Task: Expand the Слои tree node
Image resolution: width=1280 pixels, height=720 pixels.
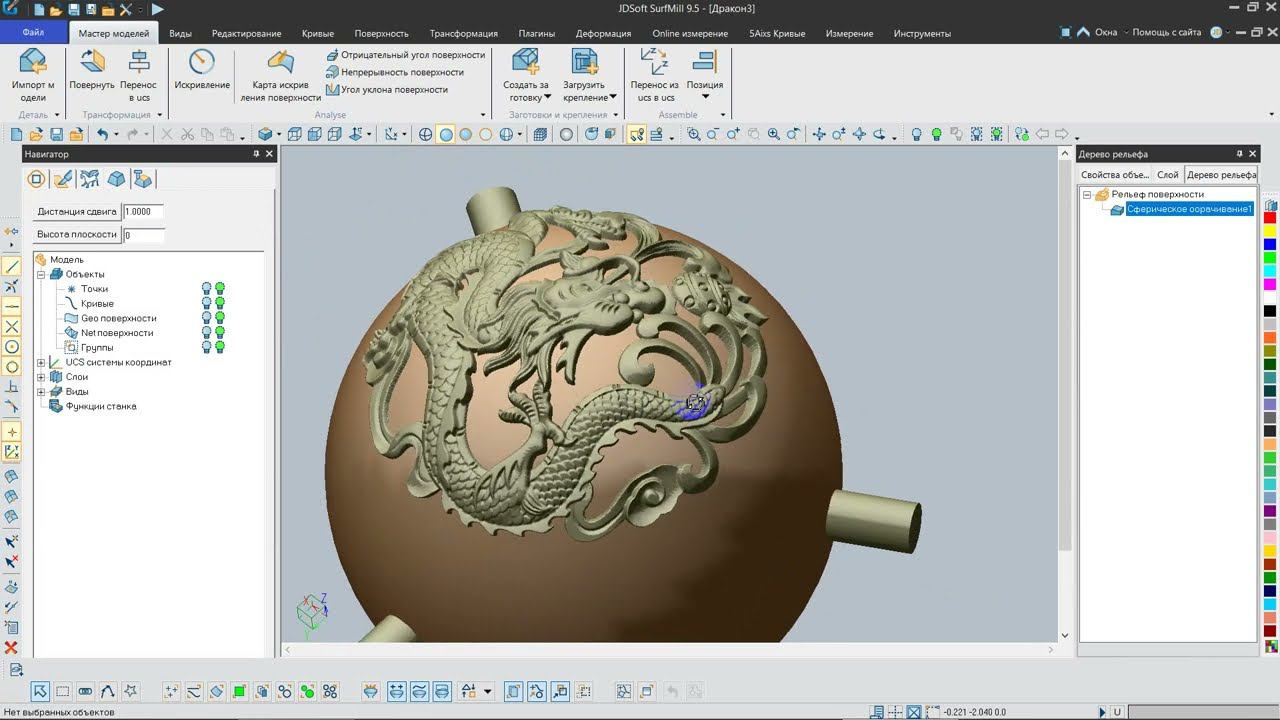Action: 41,377
